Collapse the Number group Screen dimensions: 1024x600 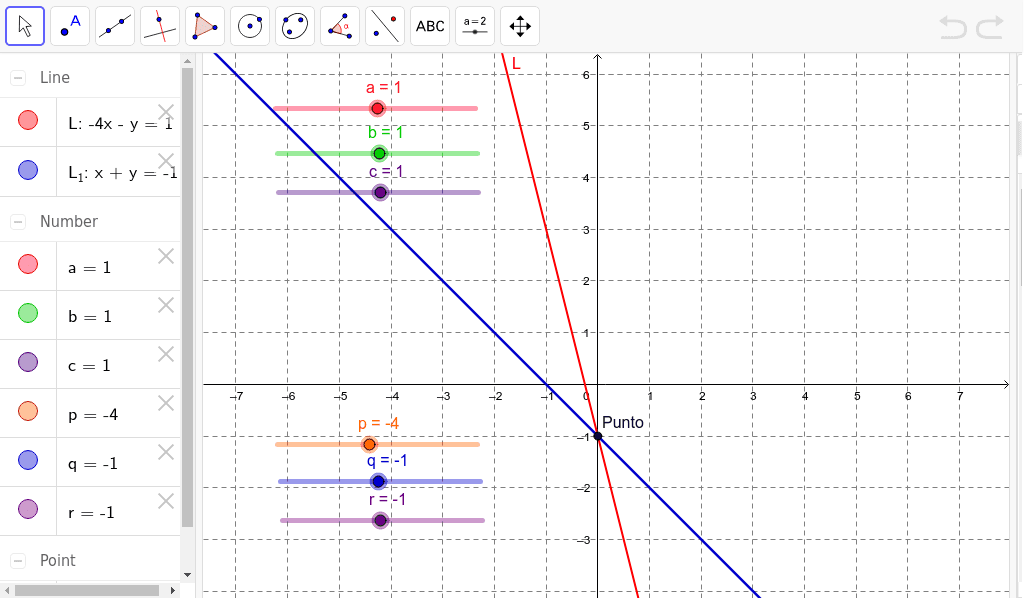pyautogui.click(x=18, y=222)
